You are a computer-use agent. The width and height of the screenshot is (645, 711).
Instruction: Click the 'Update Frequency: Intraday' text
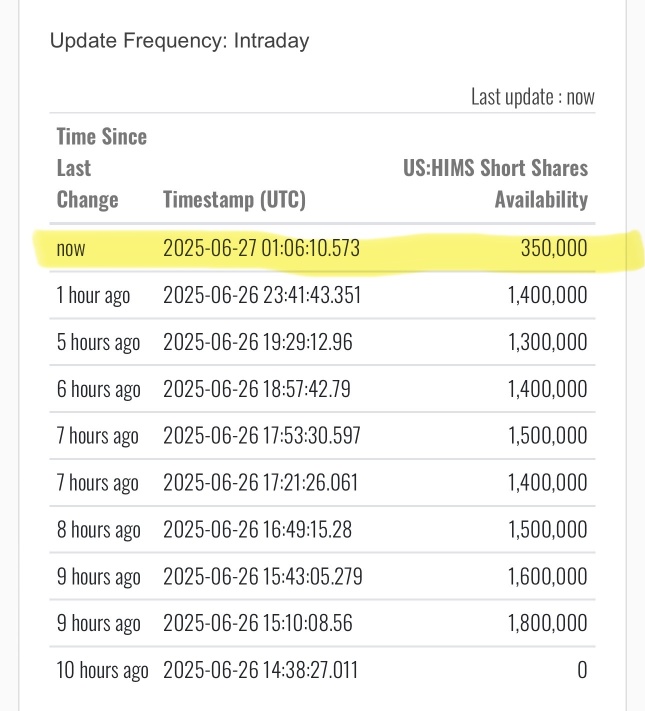pyautogui.click(x=179, y=41)
